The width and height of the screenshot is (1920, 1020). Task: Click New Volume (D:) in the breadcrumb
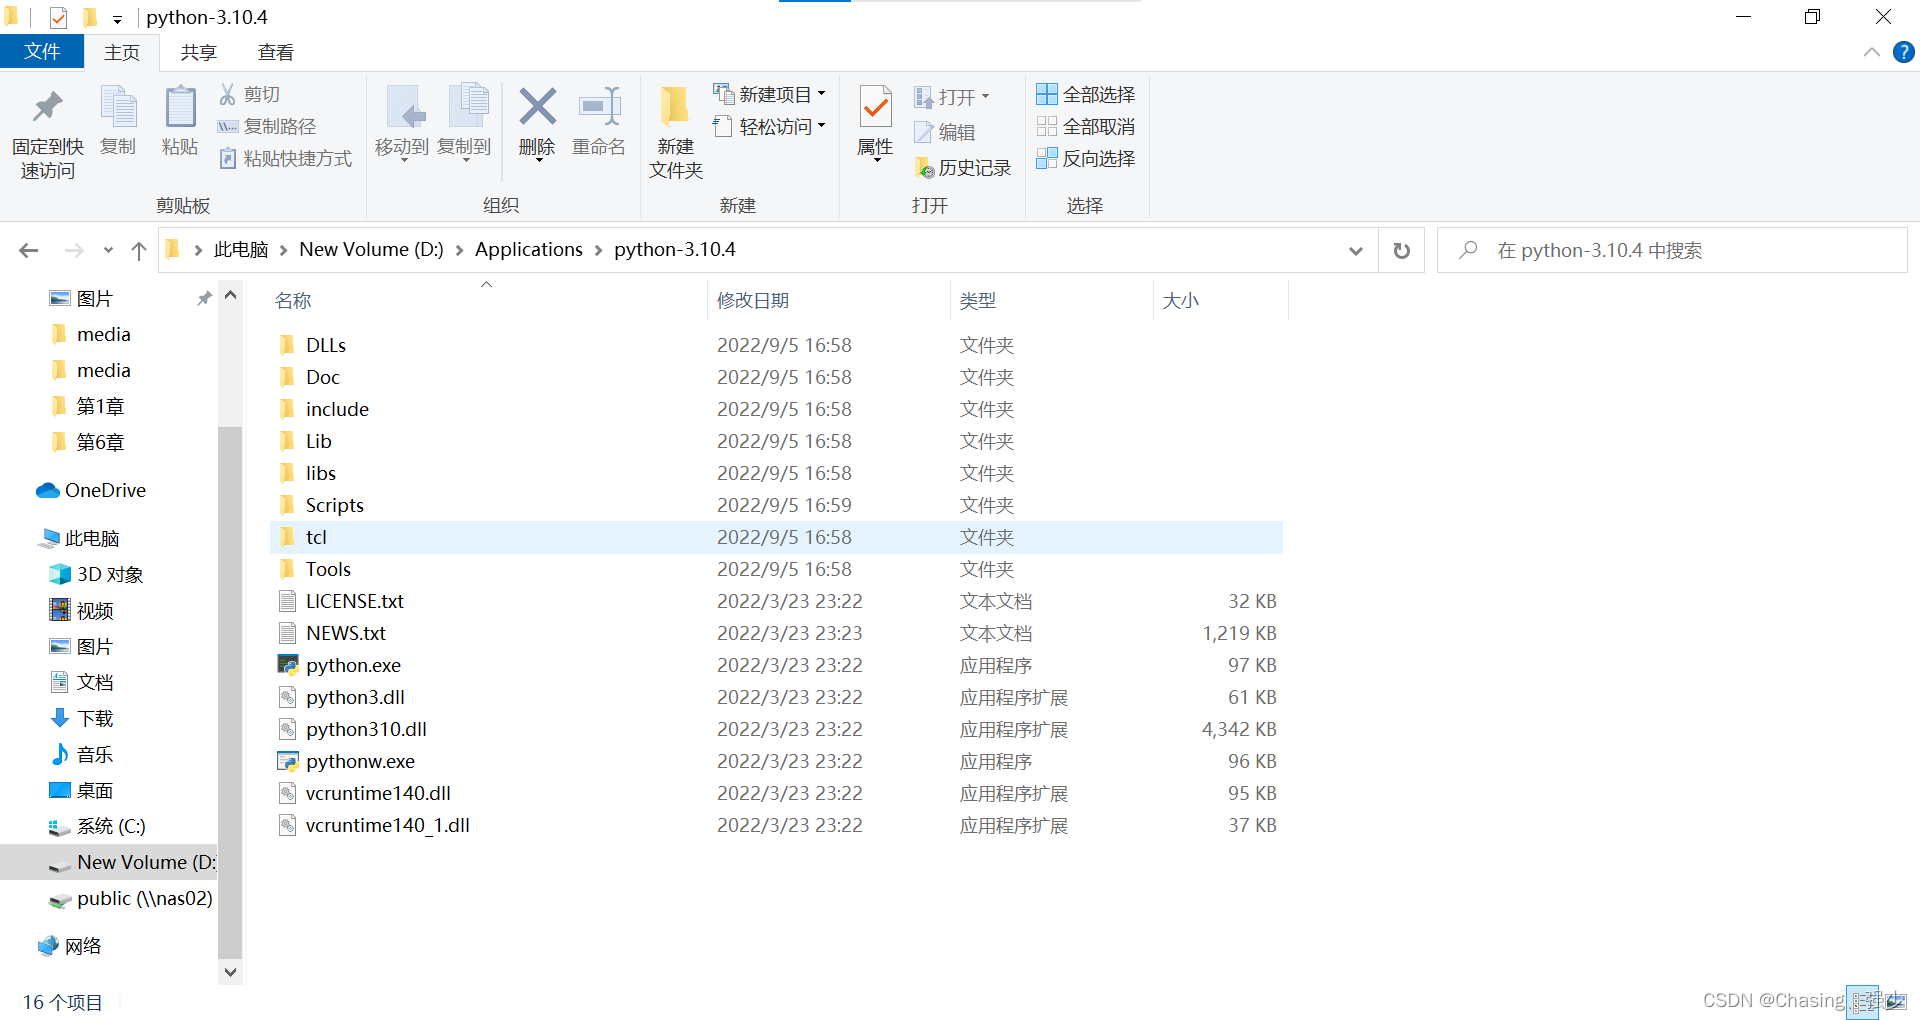click(x=371, y=250)
